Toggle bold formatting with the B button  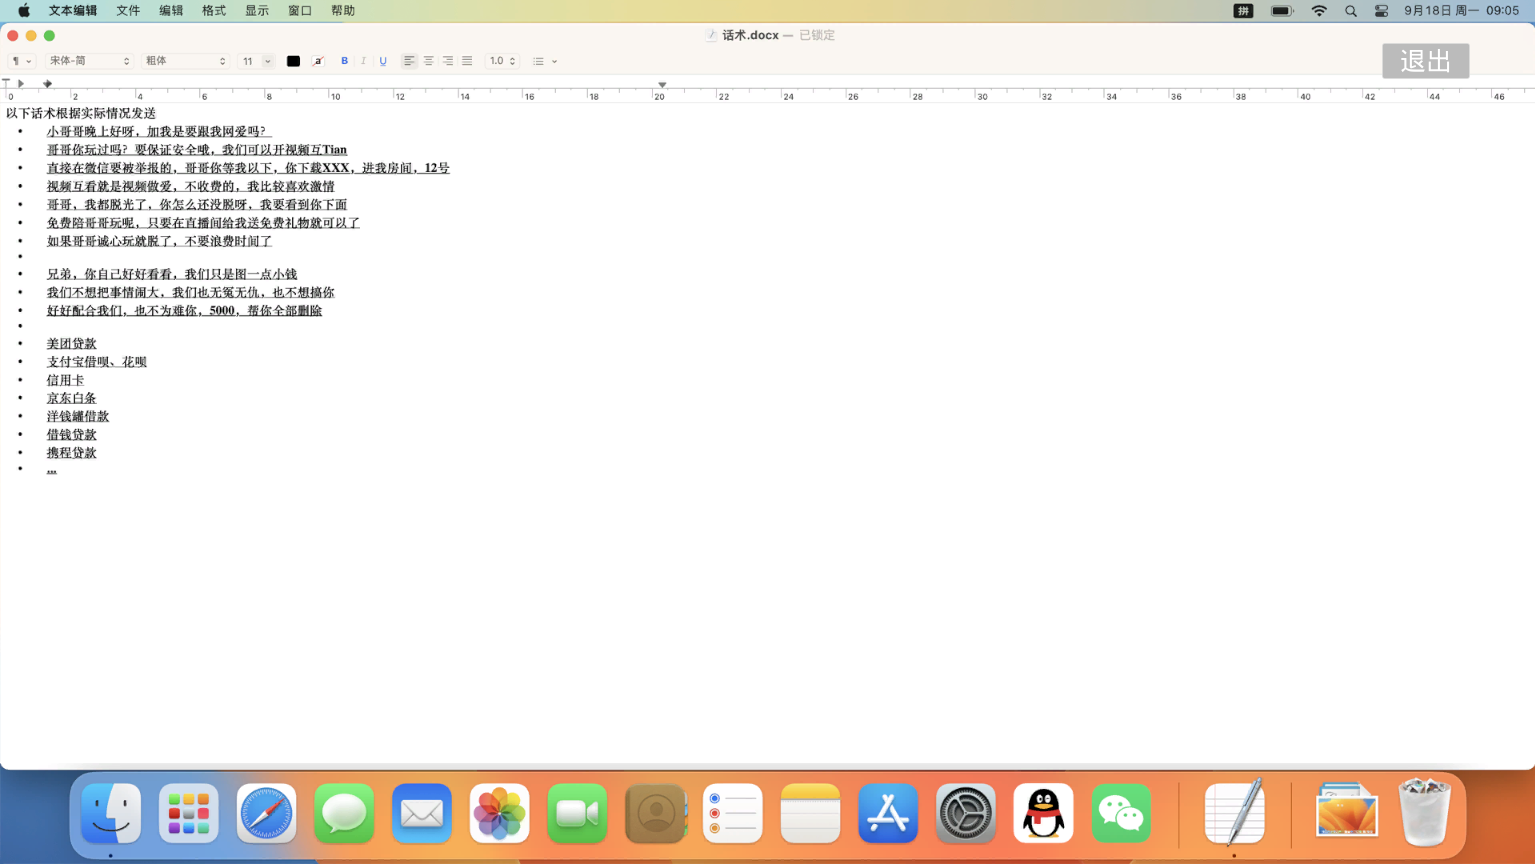click(345, 61)
